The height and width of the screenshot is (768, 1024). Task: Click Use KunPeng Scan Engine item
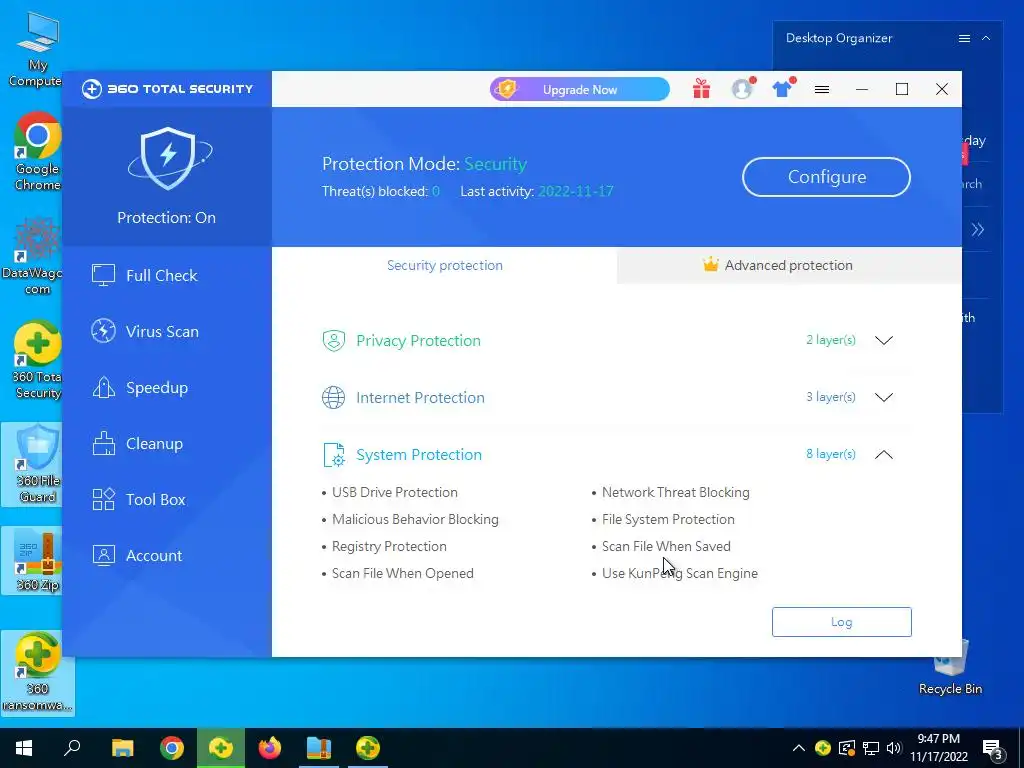click(679, 573)
